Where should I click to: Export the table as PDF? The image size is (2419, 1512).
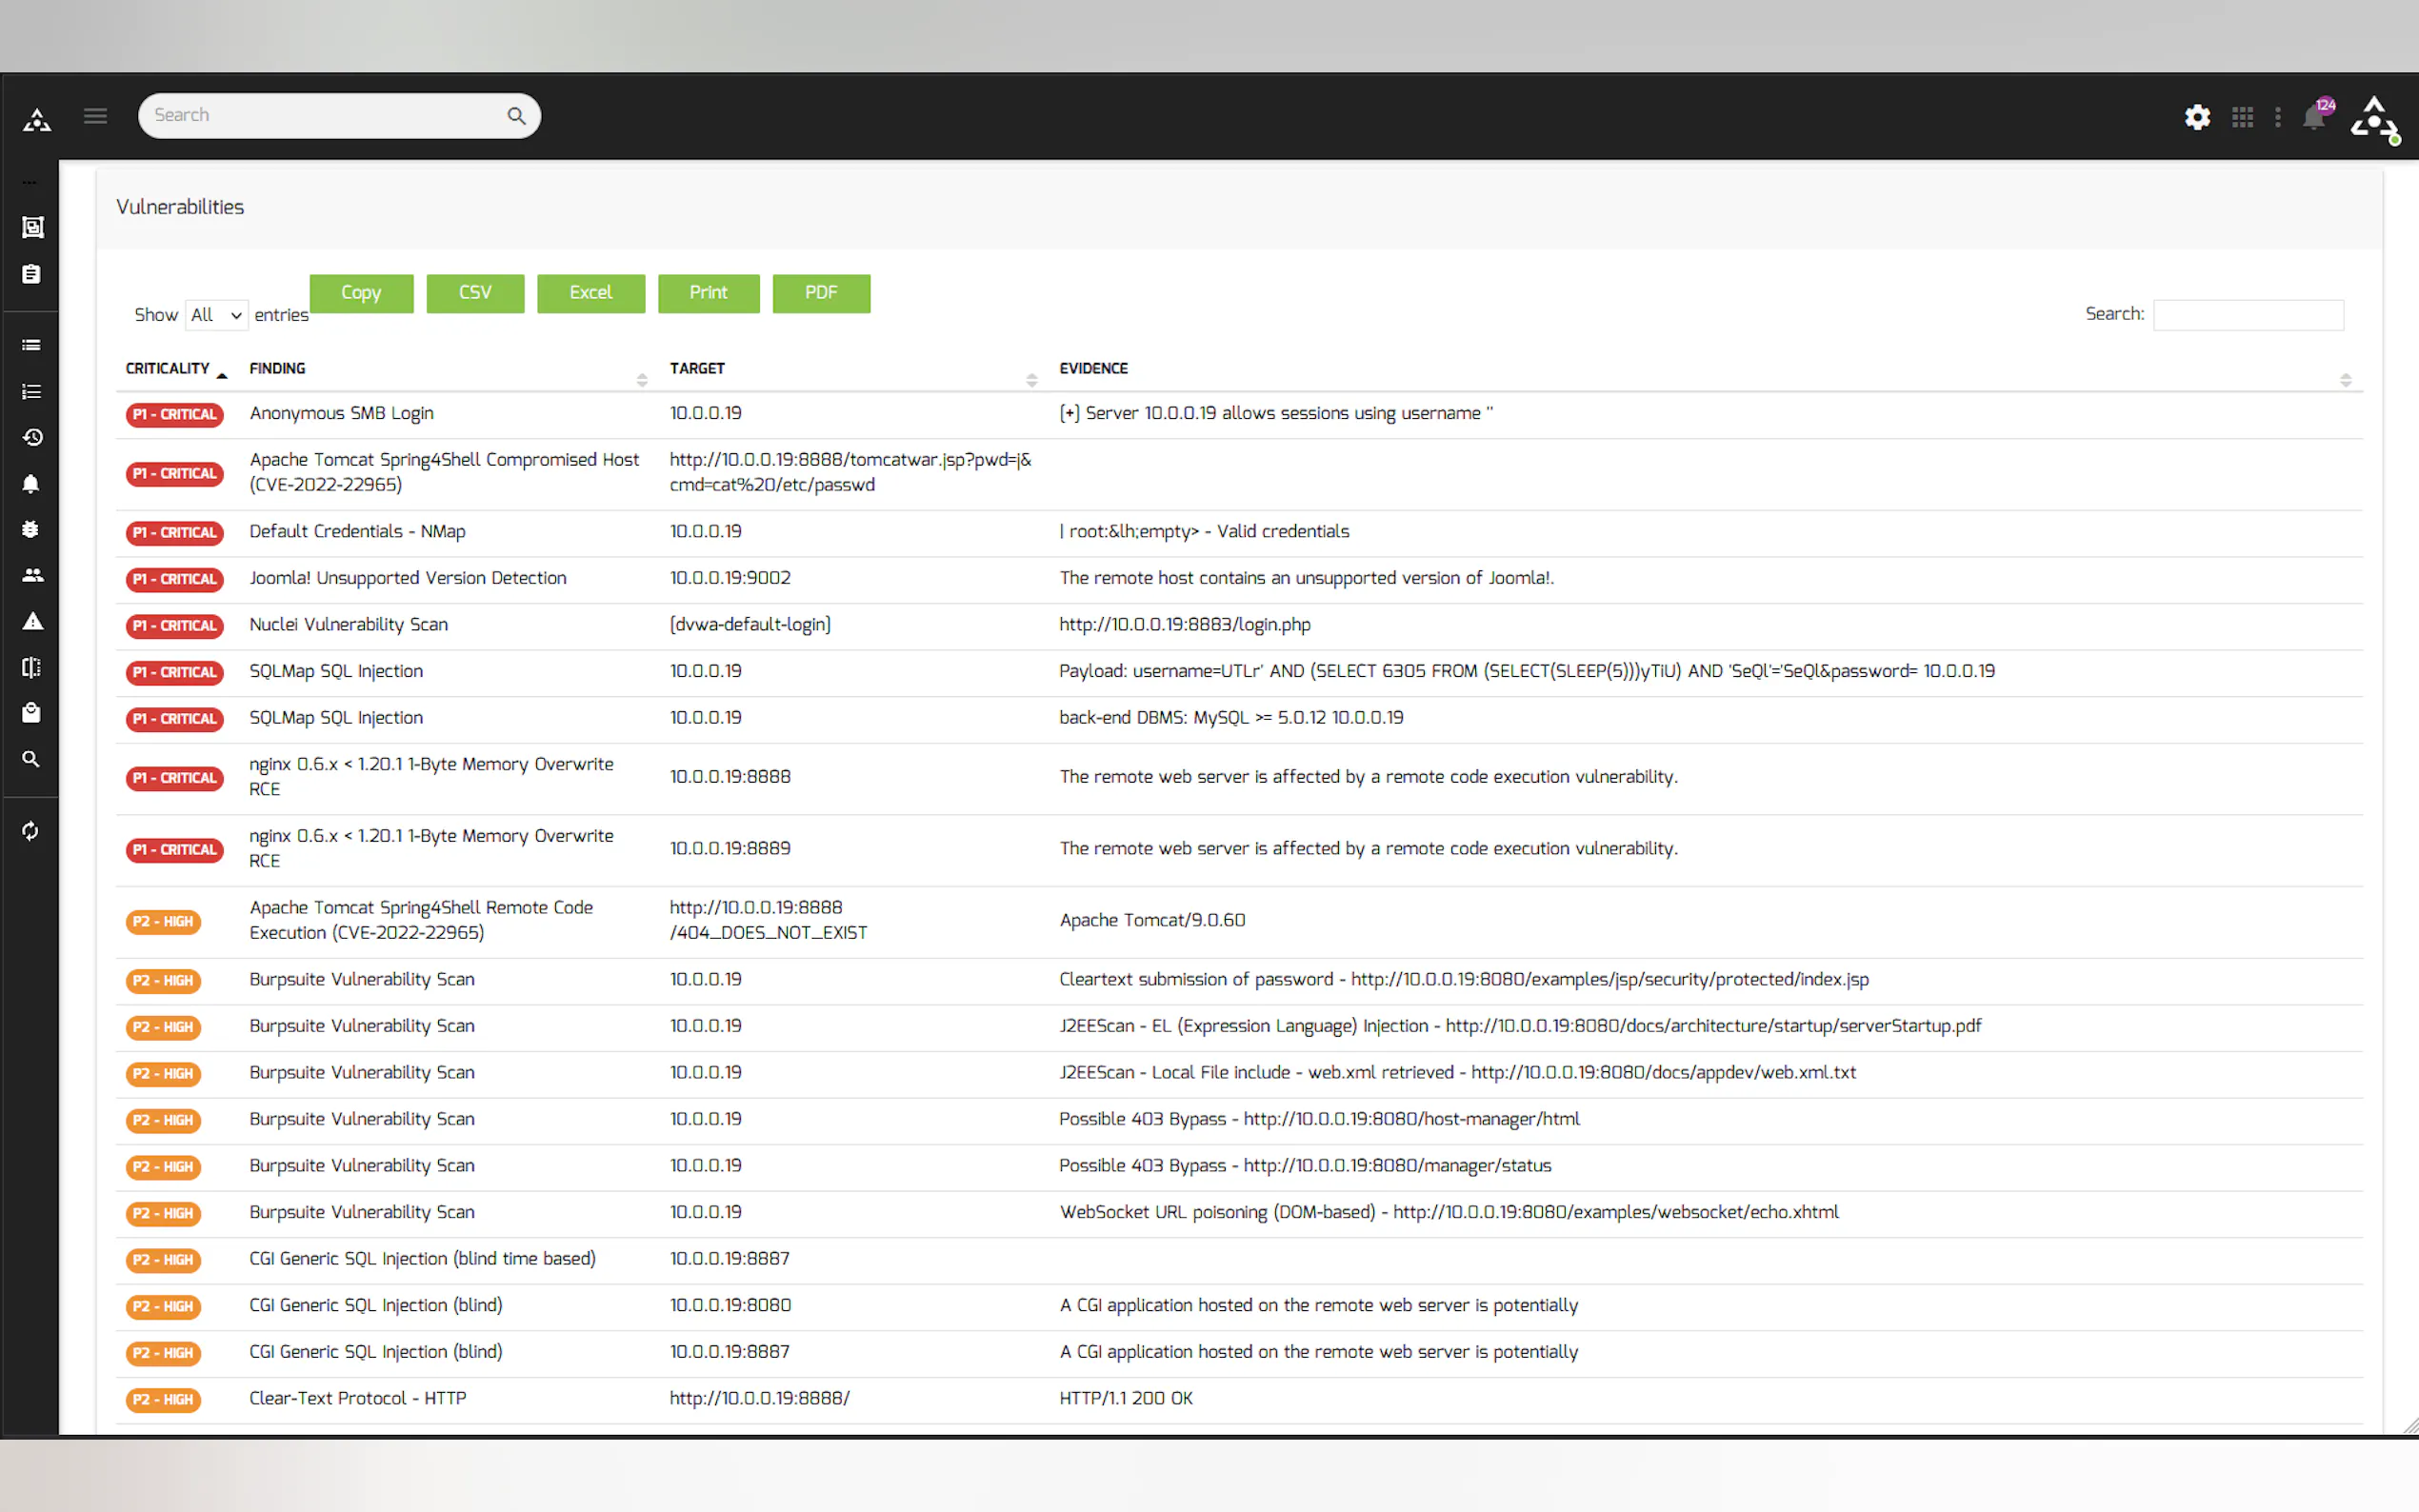pyautogui.click(x=821, y=293)
